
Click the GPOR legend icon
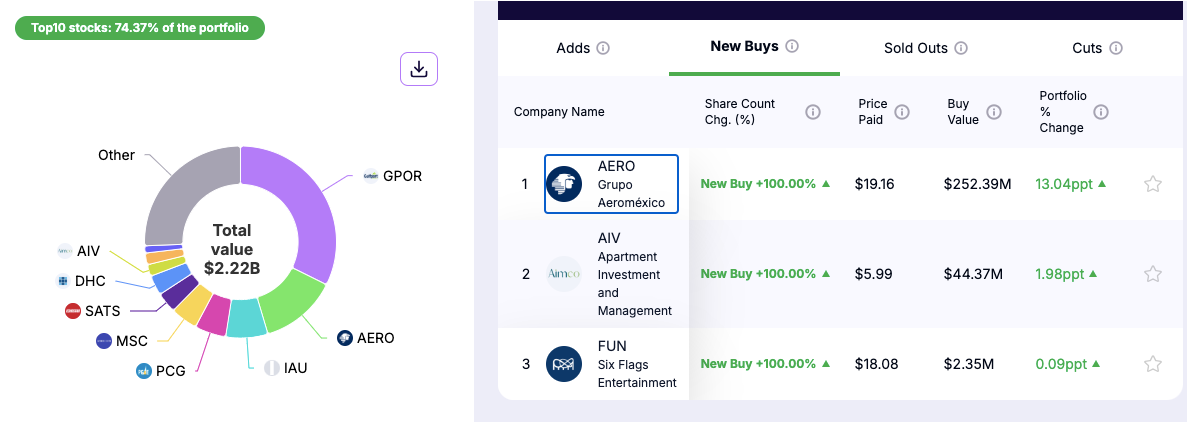[x=370, y=176]
